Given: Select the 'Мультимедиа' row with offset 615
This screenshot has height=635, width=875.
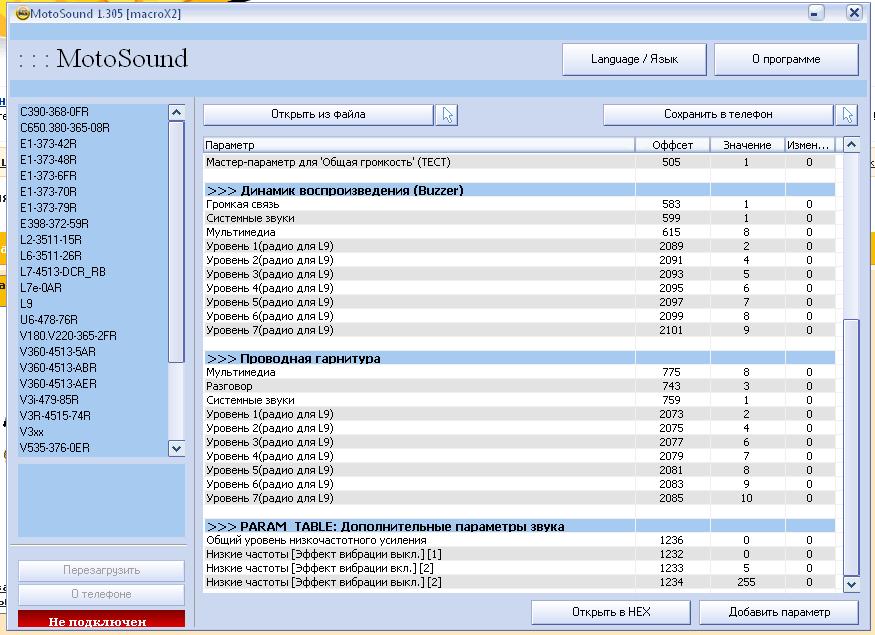Looking at the screenshot, I should [520, 232].
